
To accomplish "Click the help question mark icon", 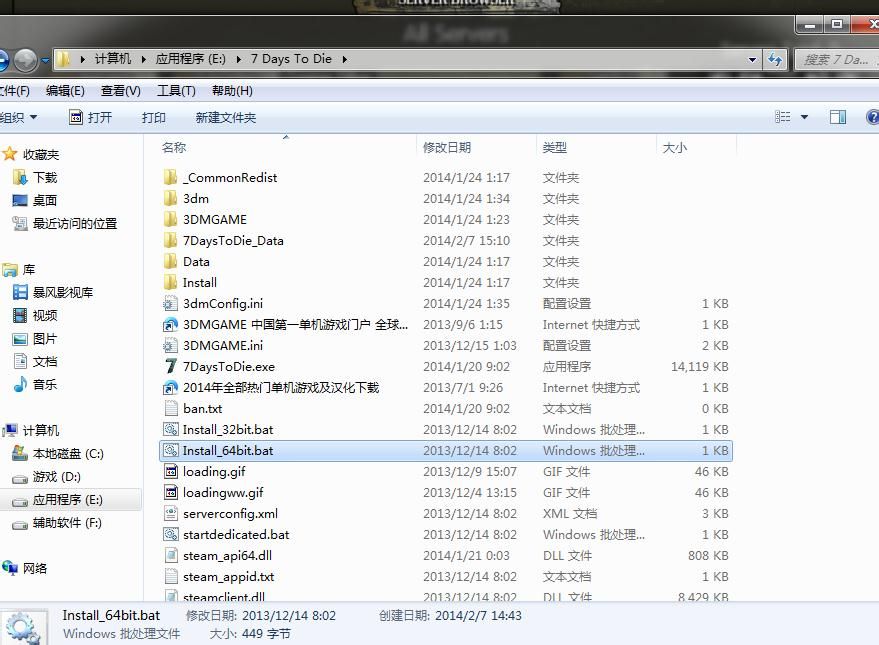I will [871, 117].
